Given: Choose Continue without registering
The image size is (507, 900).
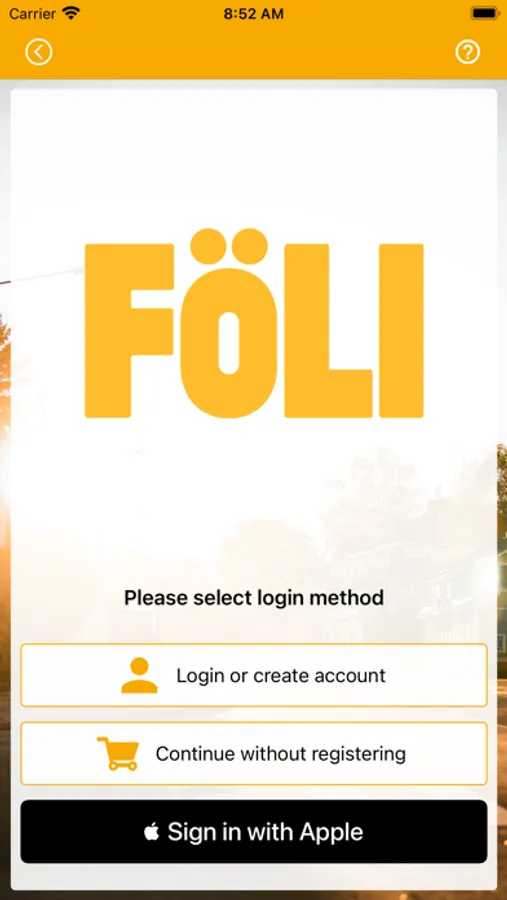Looking at the screenshot, I should pyautogui.click(x=254, y=753).
